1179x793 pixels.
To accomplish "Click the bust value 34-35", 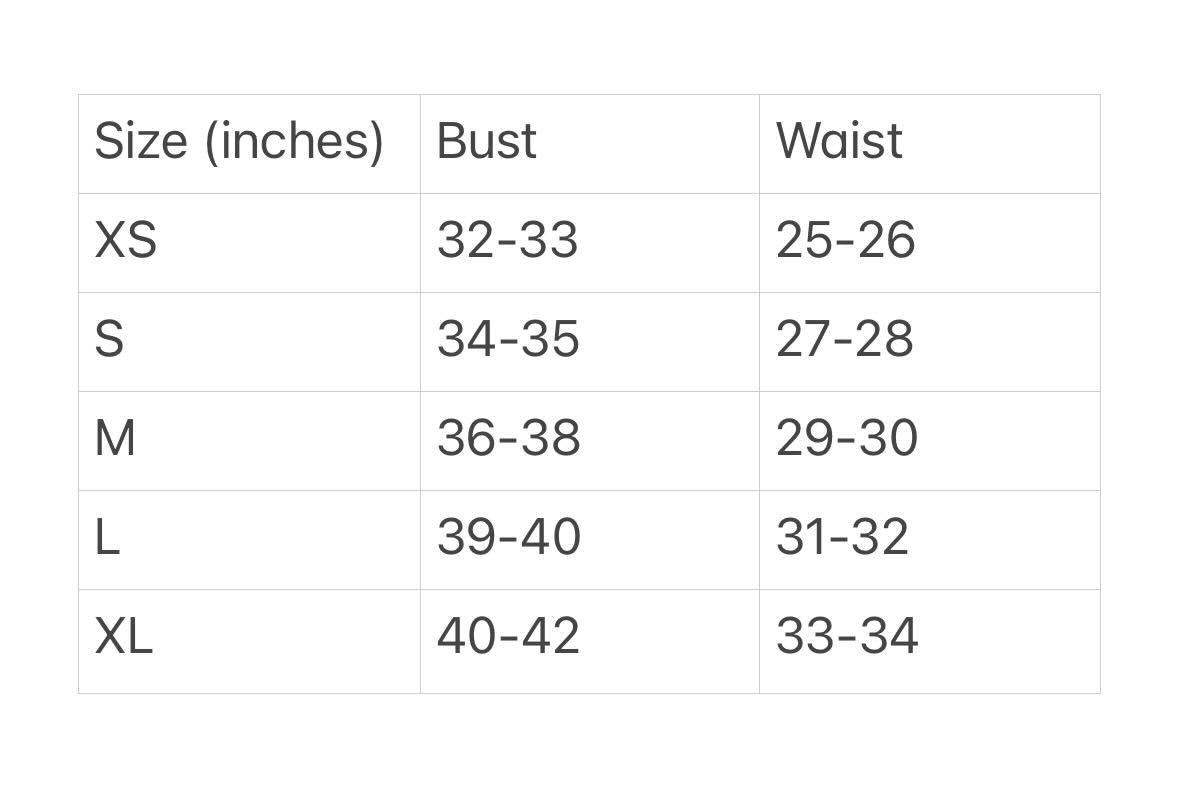I will click(508, 340).
